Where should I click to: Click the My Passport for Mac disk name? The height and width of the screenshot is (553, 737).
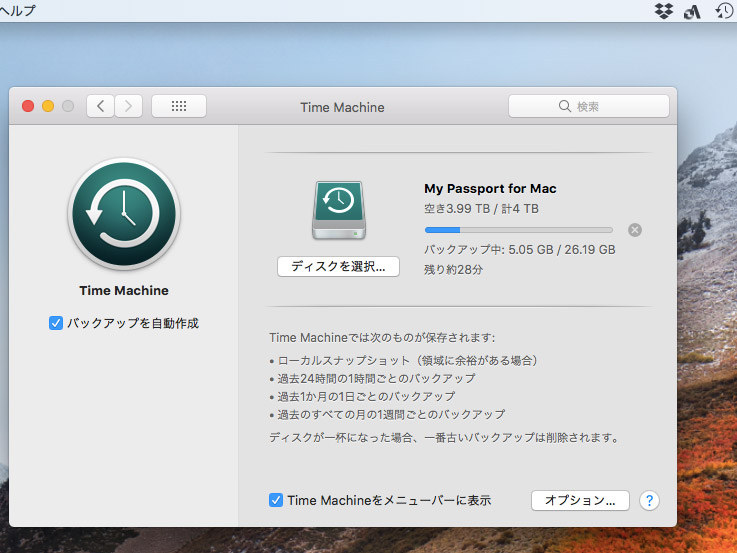490,189
